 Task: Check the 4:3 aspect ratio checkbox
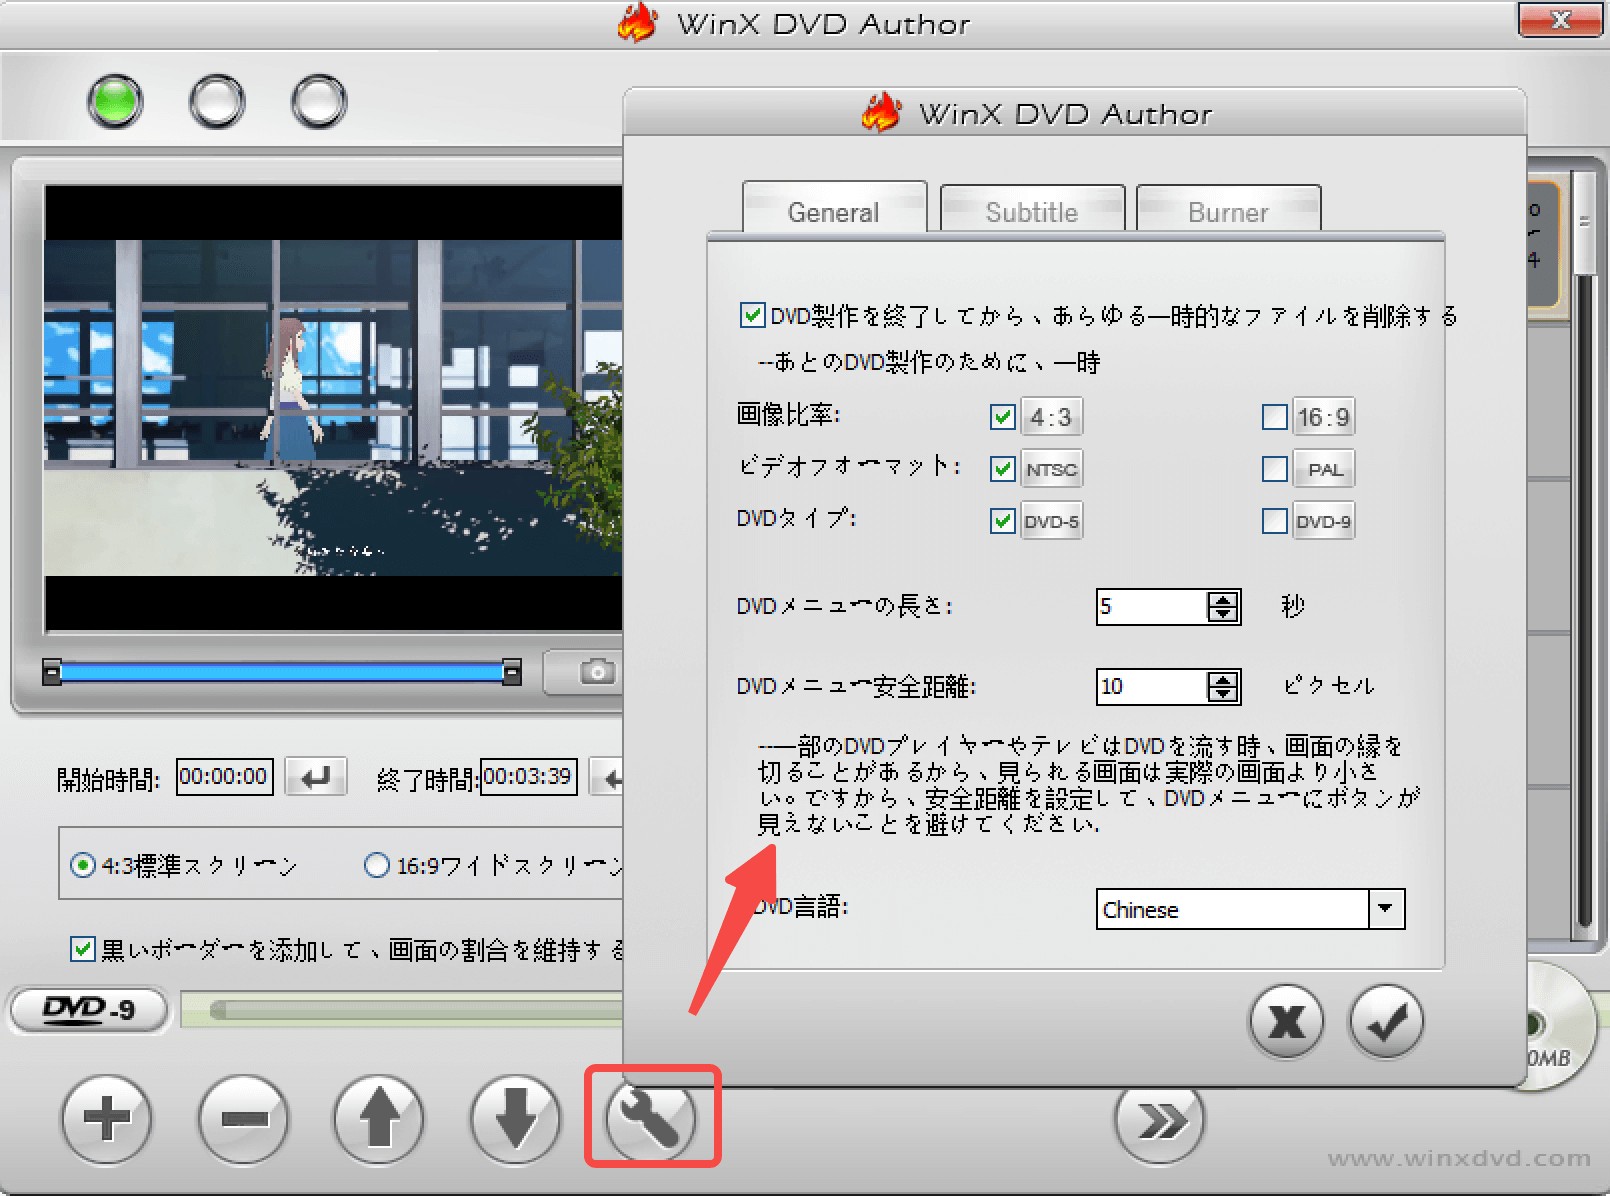click(x=1002, y=416)
